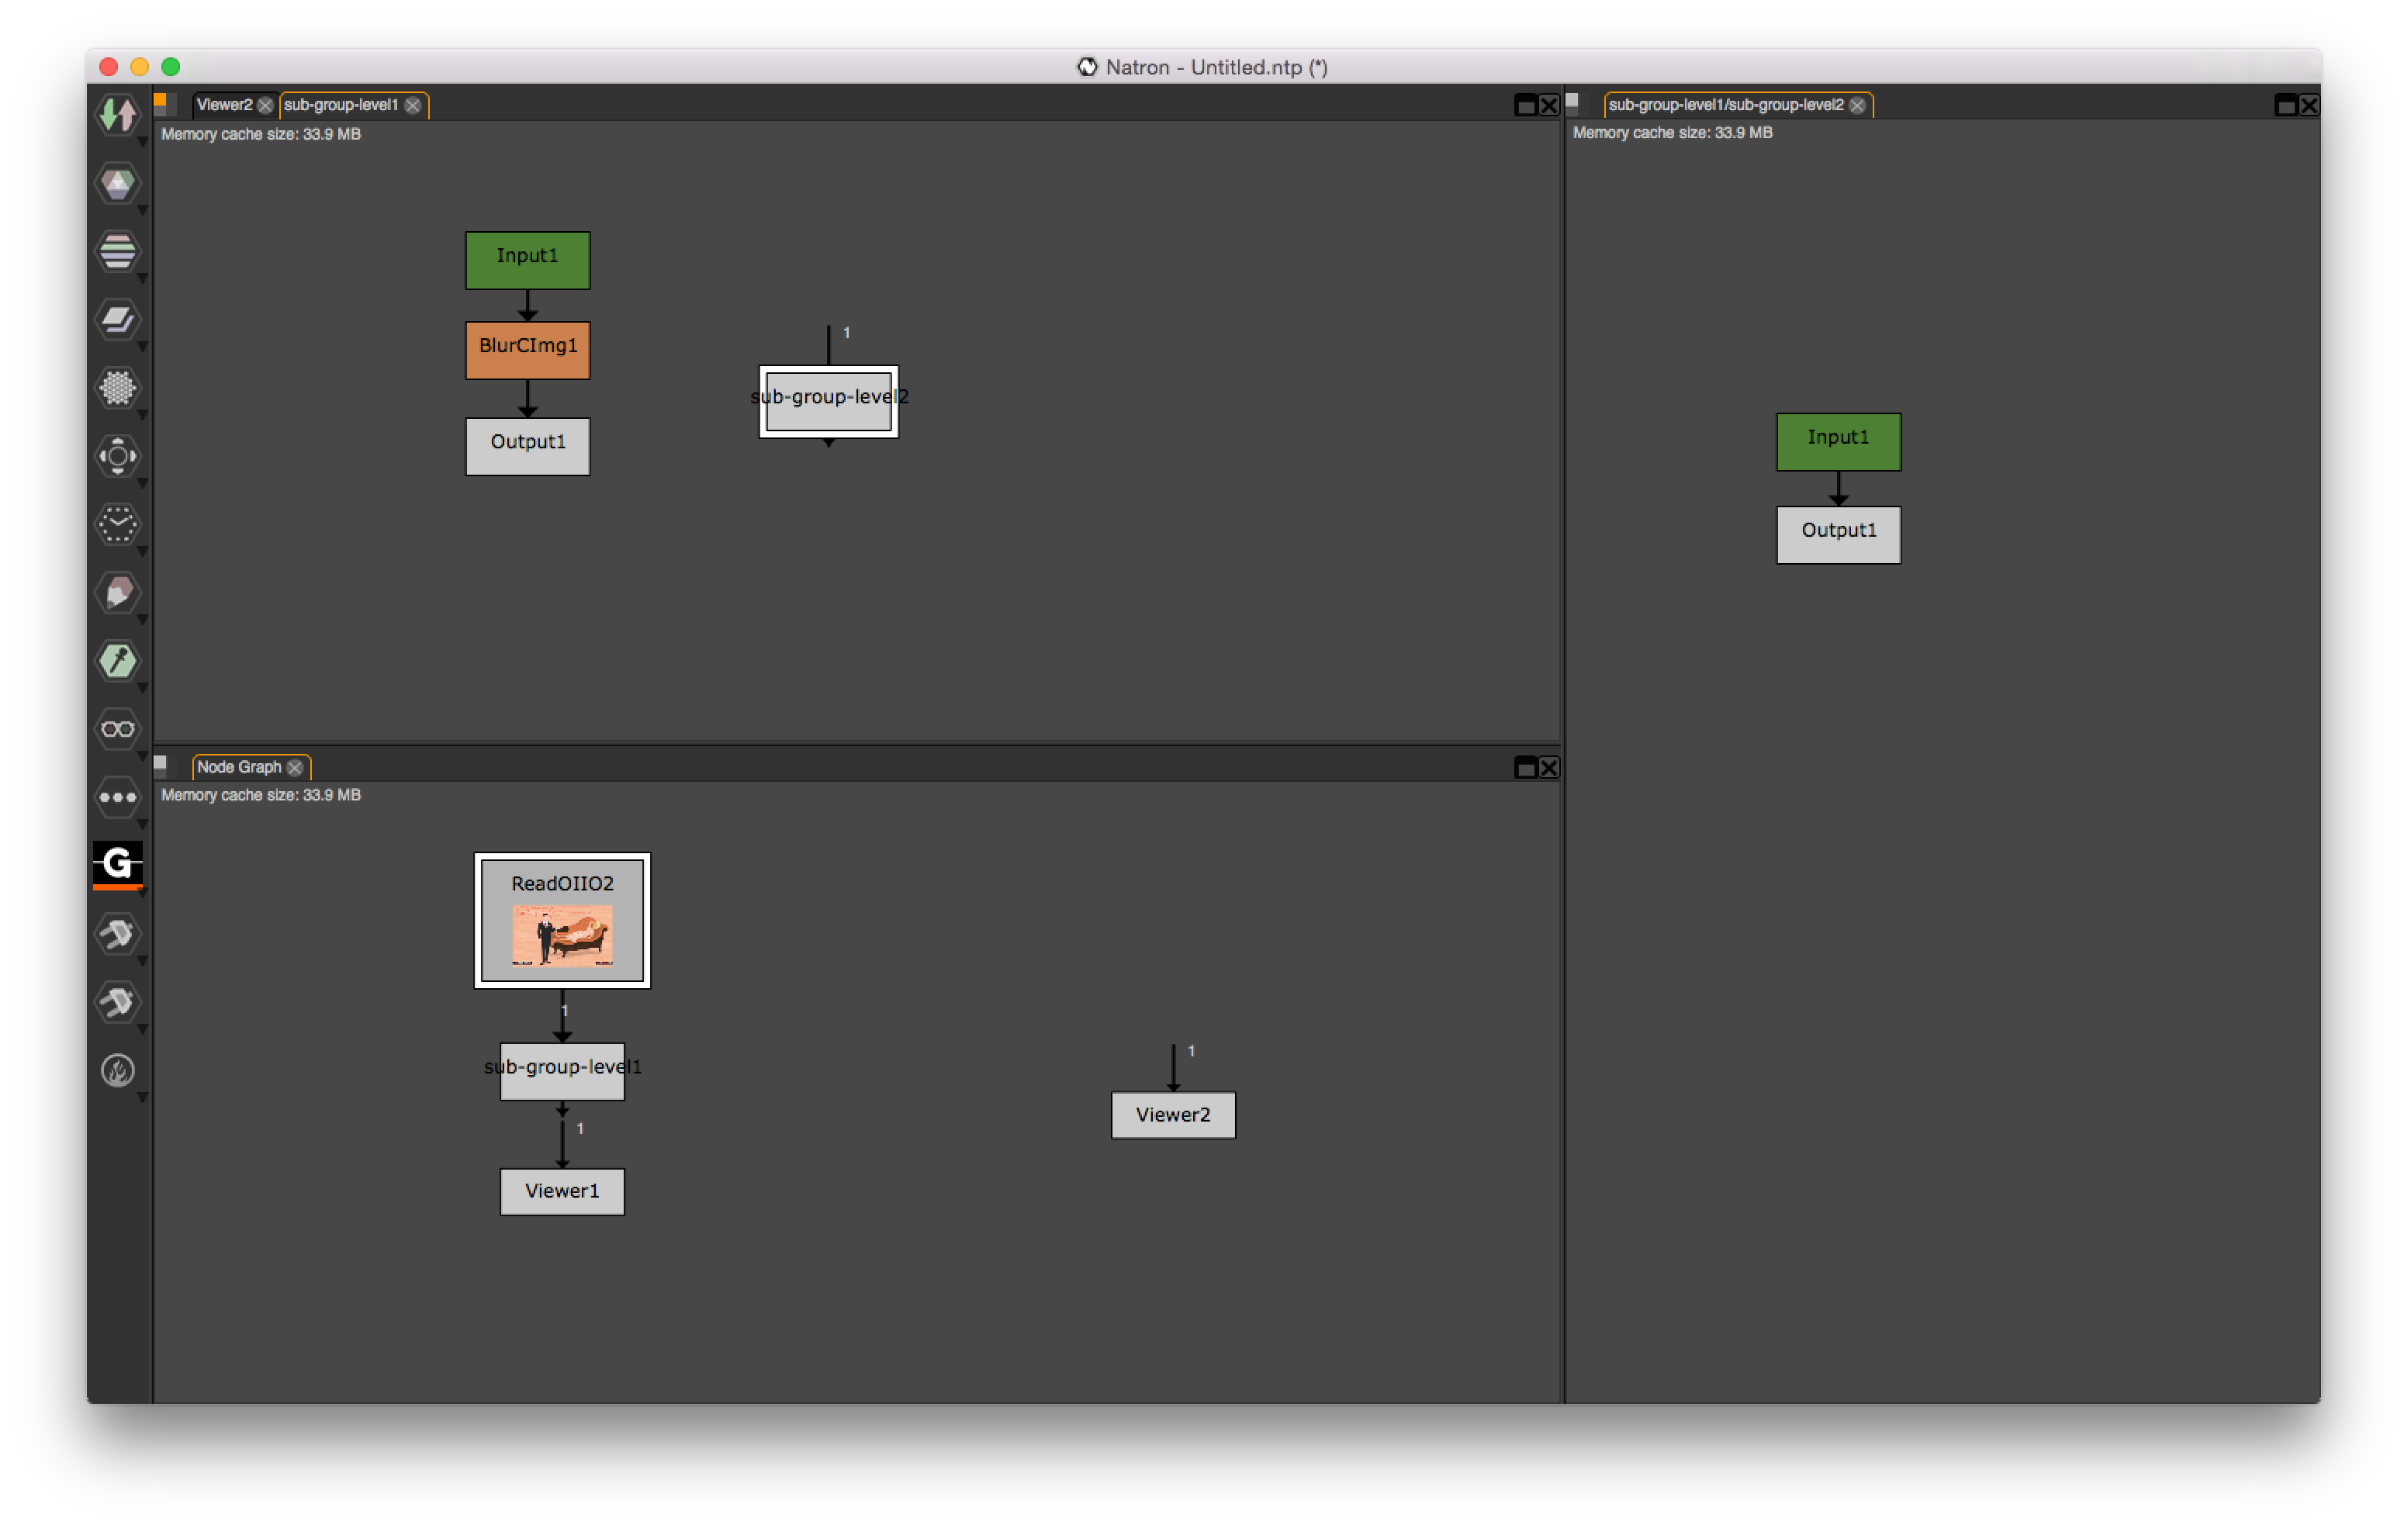The height and width of the screenshot is (1528, 2408).
Task: Open the Filter nodes honeycomb icon
Action: click(117, 388)
